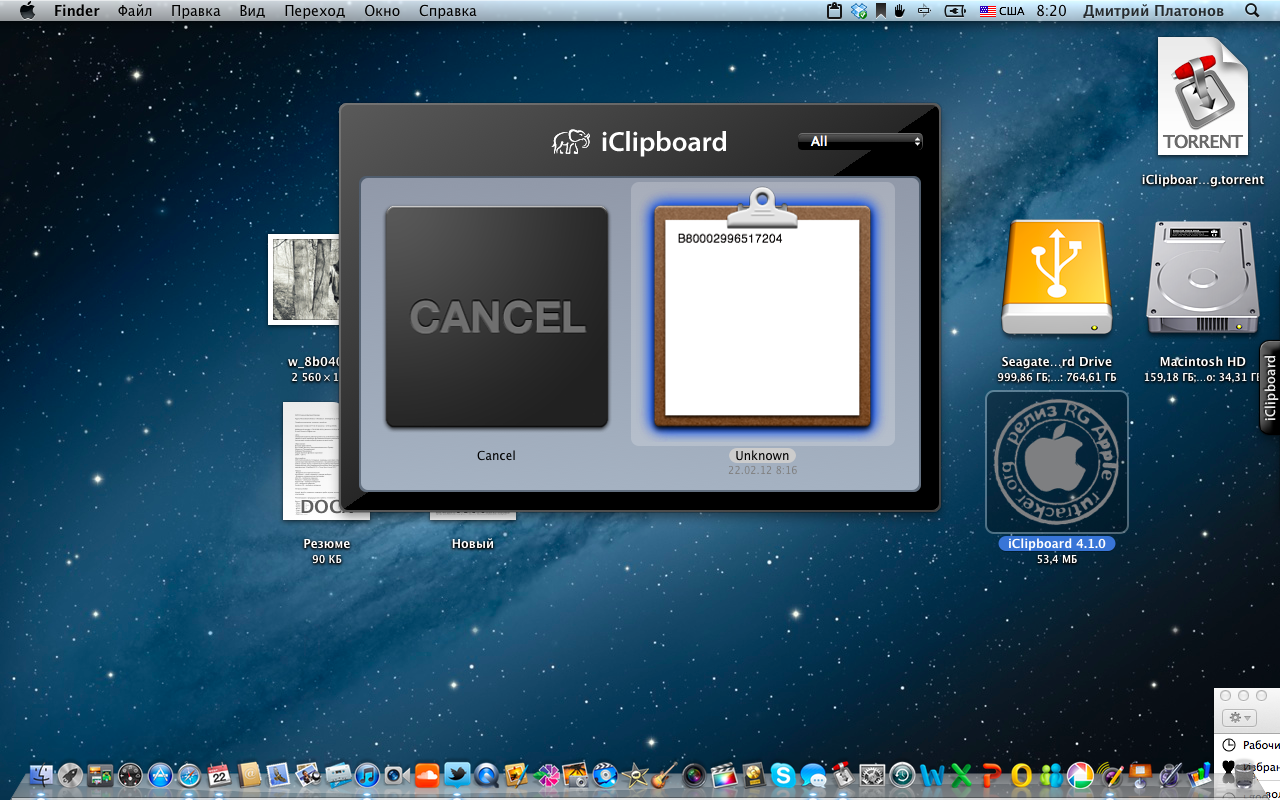The width and height of the screenshot is (1280, 800).
Task: Select the iClipboard 4.1.0 disk image icon
Action: (1057, 462)
